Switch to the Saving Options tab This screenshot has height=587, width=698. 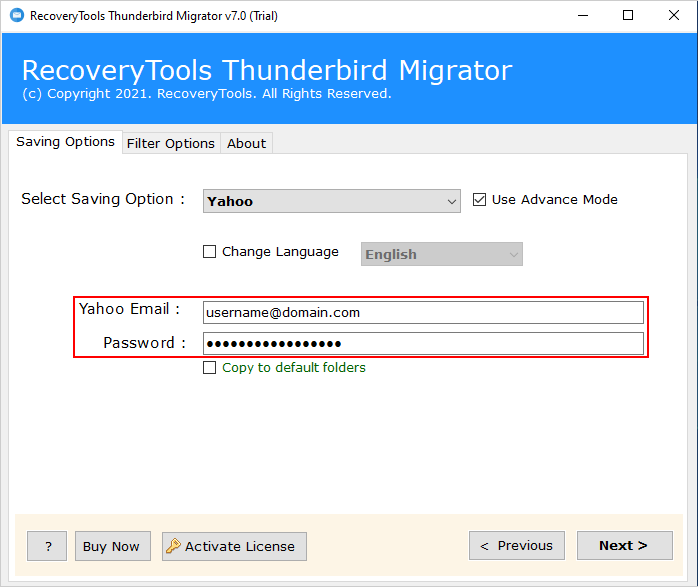pyautogui.click(x=65, y=142)
